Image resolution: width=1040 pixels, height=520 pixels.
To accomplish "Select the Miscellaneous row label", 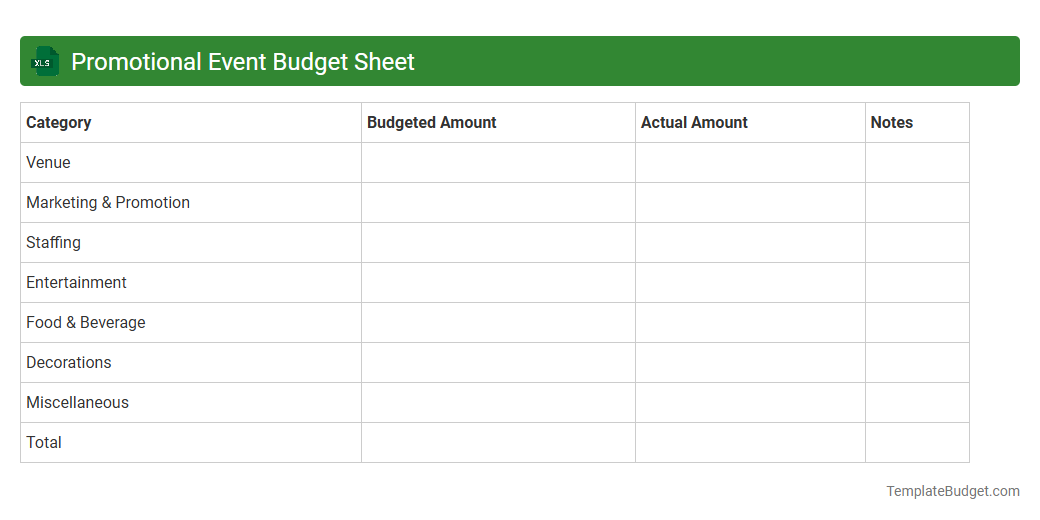I will [78, 403].
